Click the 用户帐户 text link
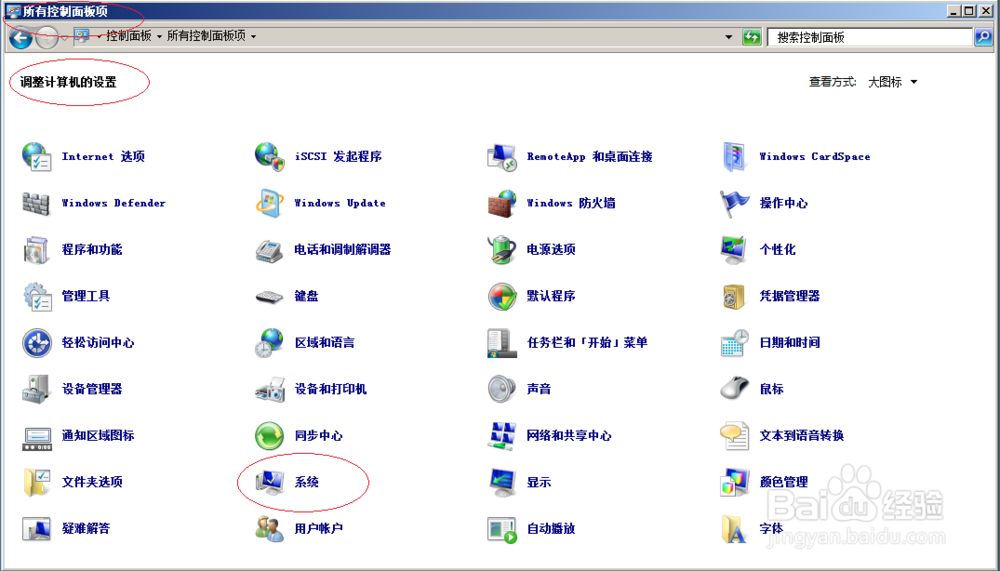1000x571 pixels. click(319, 528)
